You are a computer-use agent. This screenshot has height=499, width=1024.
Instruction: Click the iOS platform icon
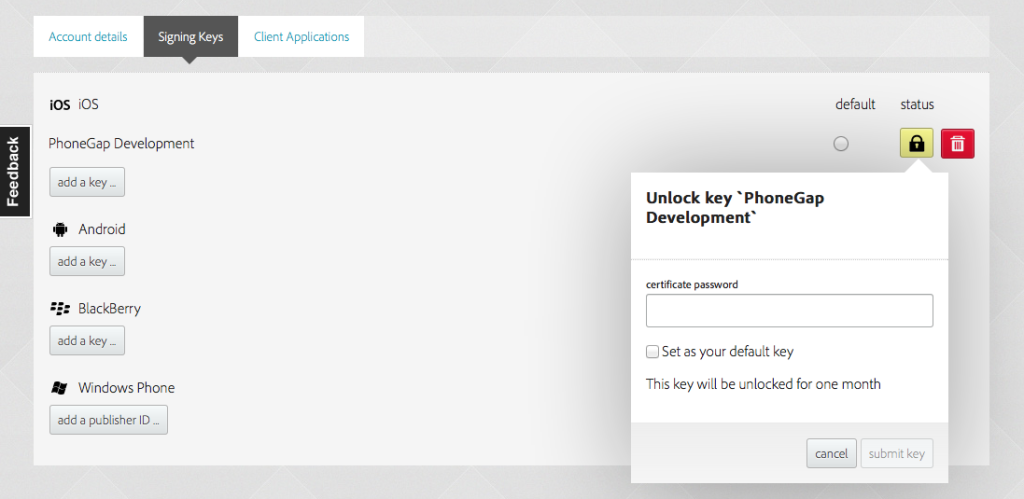coord(59,105)
